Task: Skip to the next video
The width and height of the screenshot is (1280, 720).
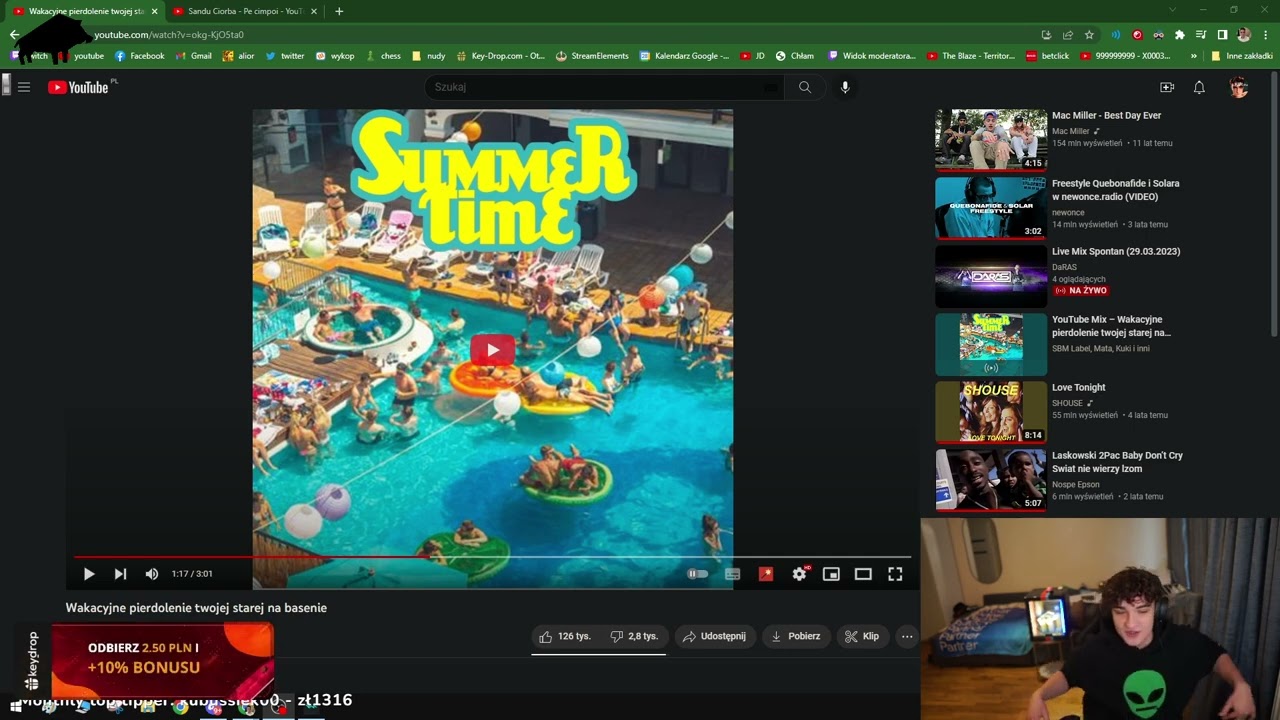Action: tap(120, 574)
